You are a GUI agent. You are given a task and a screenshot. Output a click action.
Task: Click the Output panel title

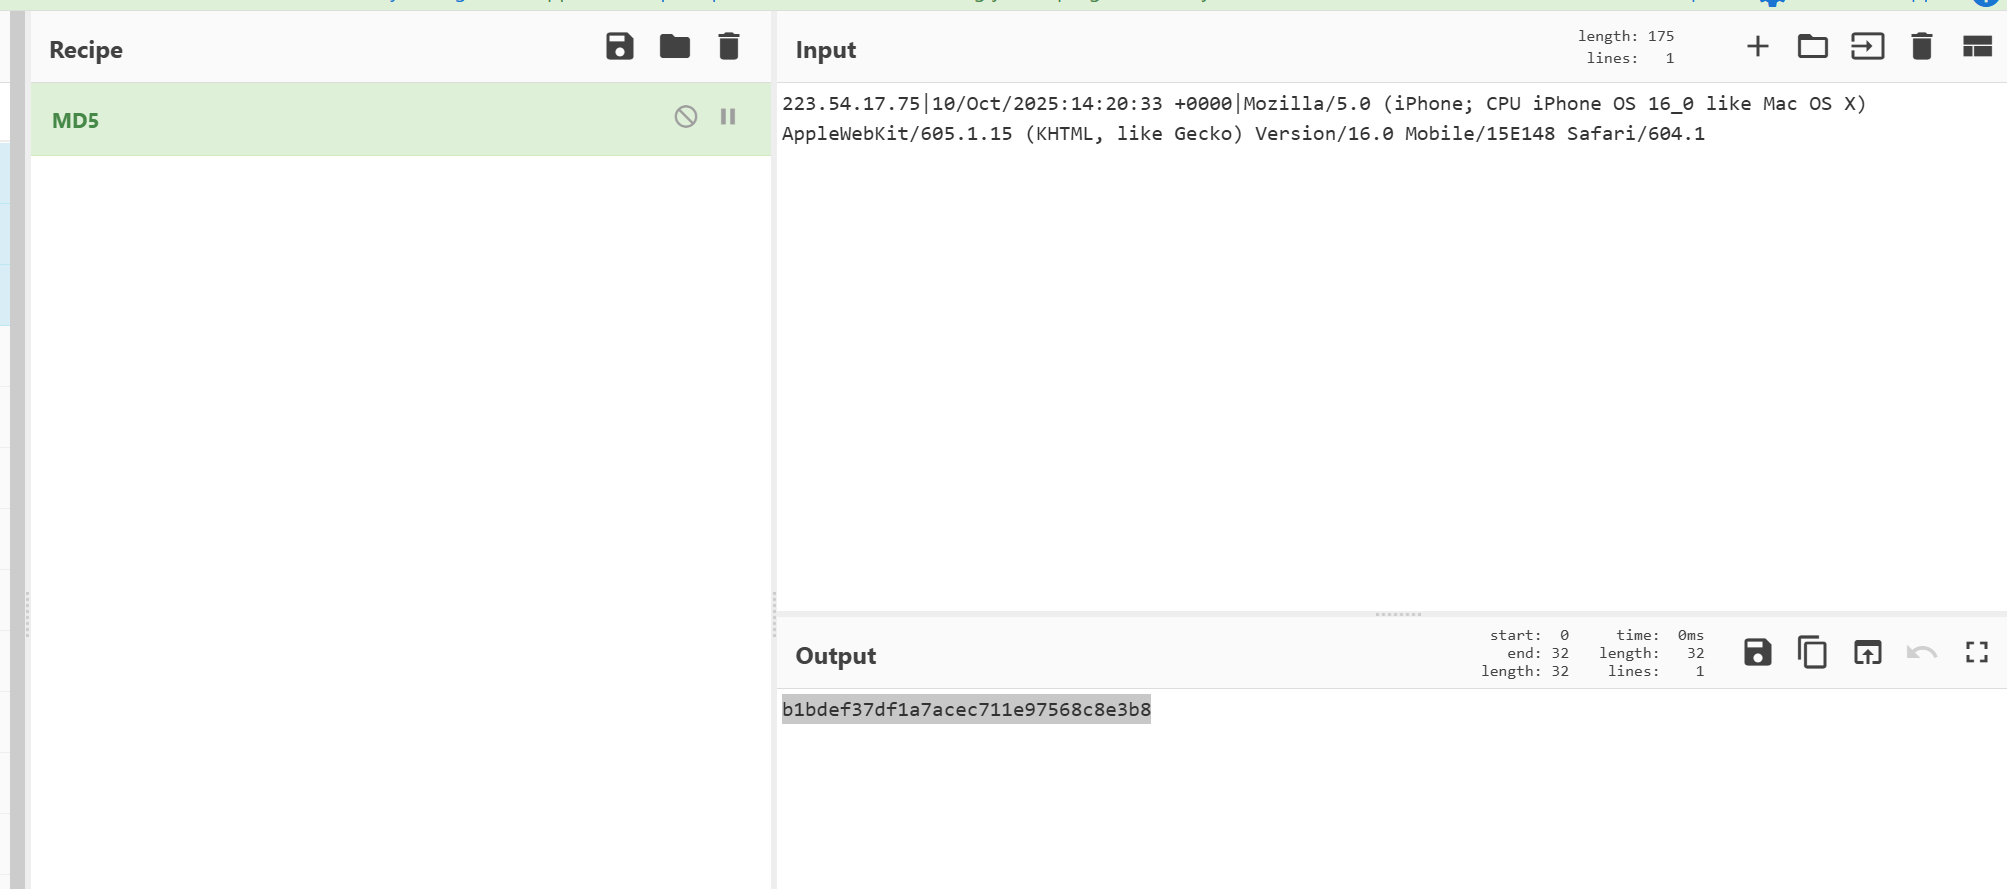point(836,656)
